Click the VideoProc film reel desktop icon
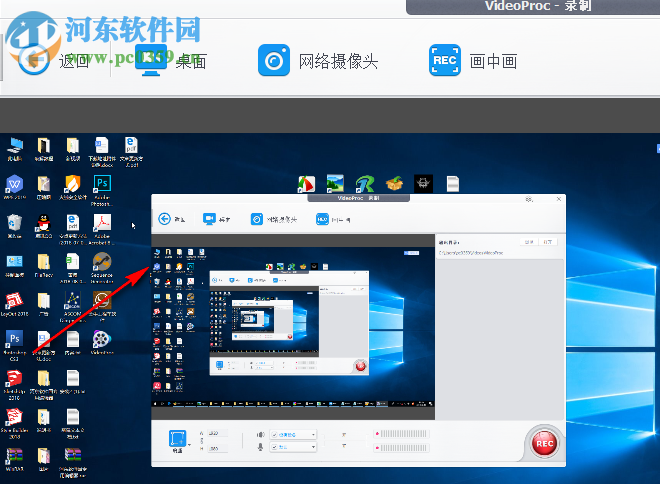660x484 pixels. (x=102, y=343)
